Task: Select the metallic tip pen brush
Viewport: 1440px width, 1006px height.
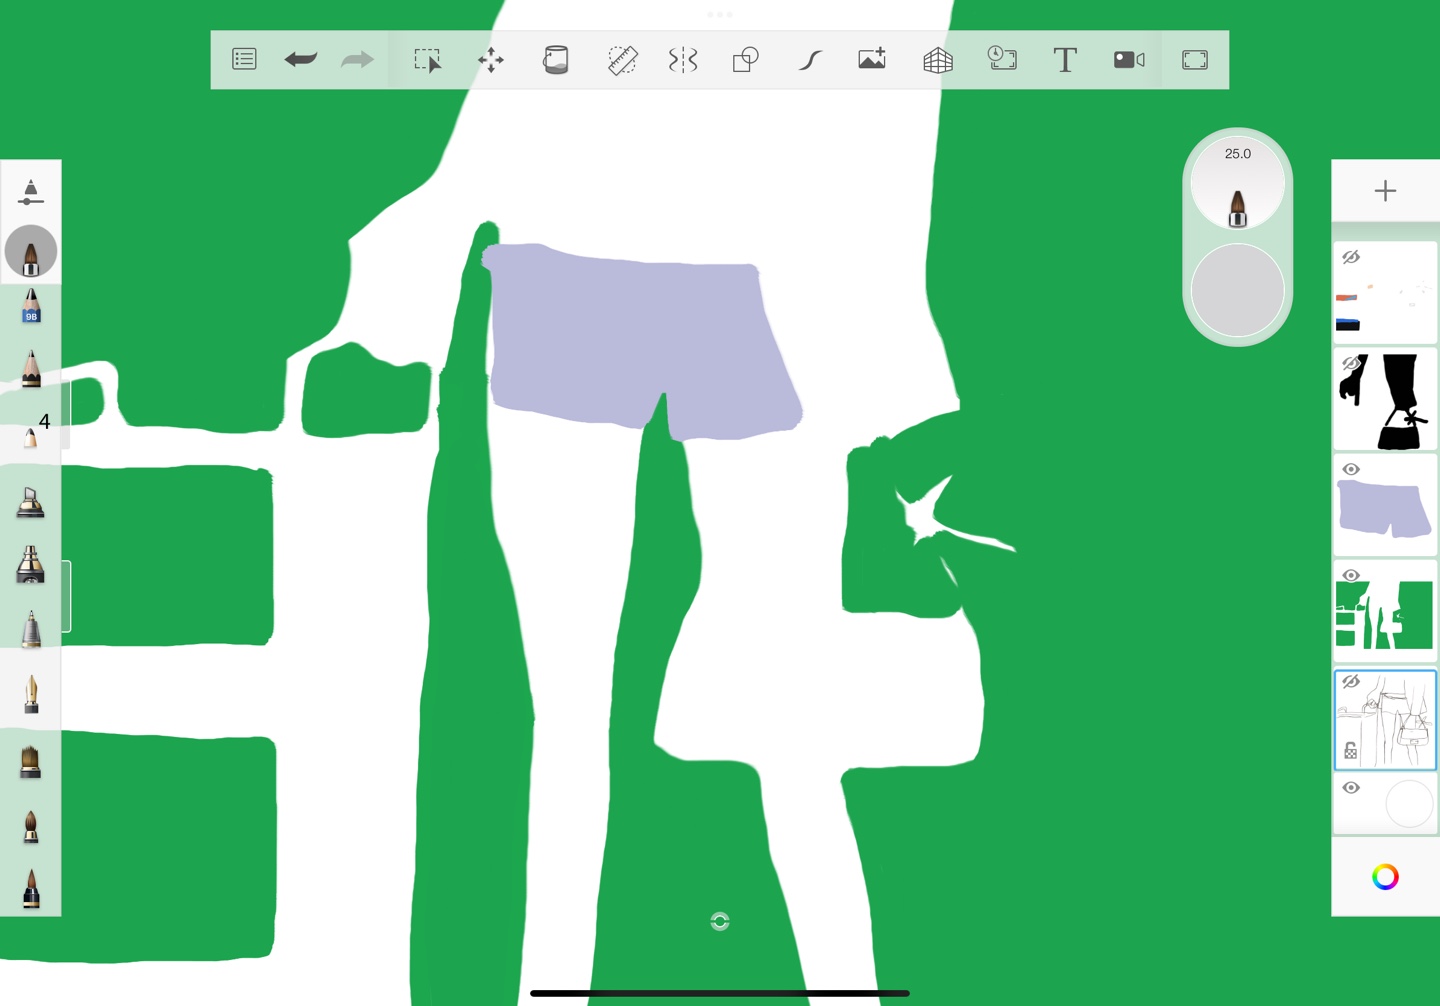Action: [x=31, y=630]
